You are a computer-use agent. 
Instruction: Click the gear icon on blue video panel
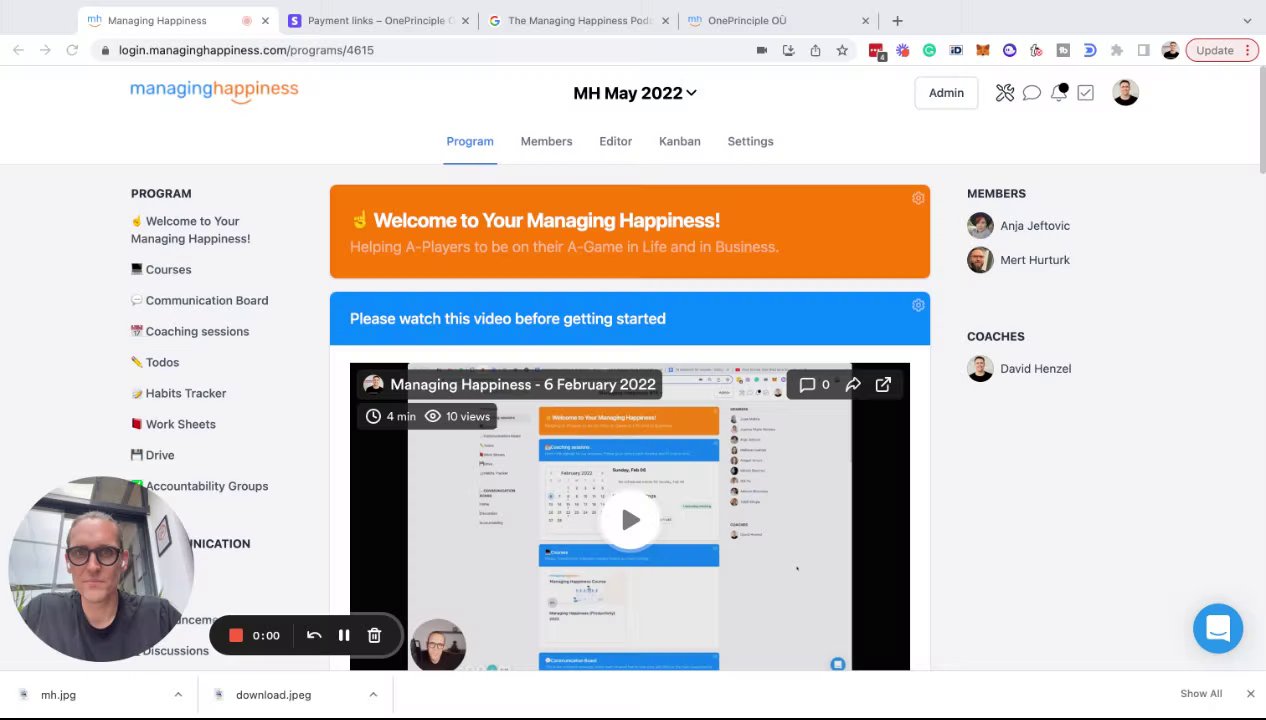pos(918,305)
